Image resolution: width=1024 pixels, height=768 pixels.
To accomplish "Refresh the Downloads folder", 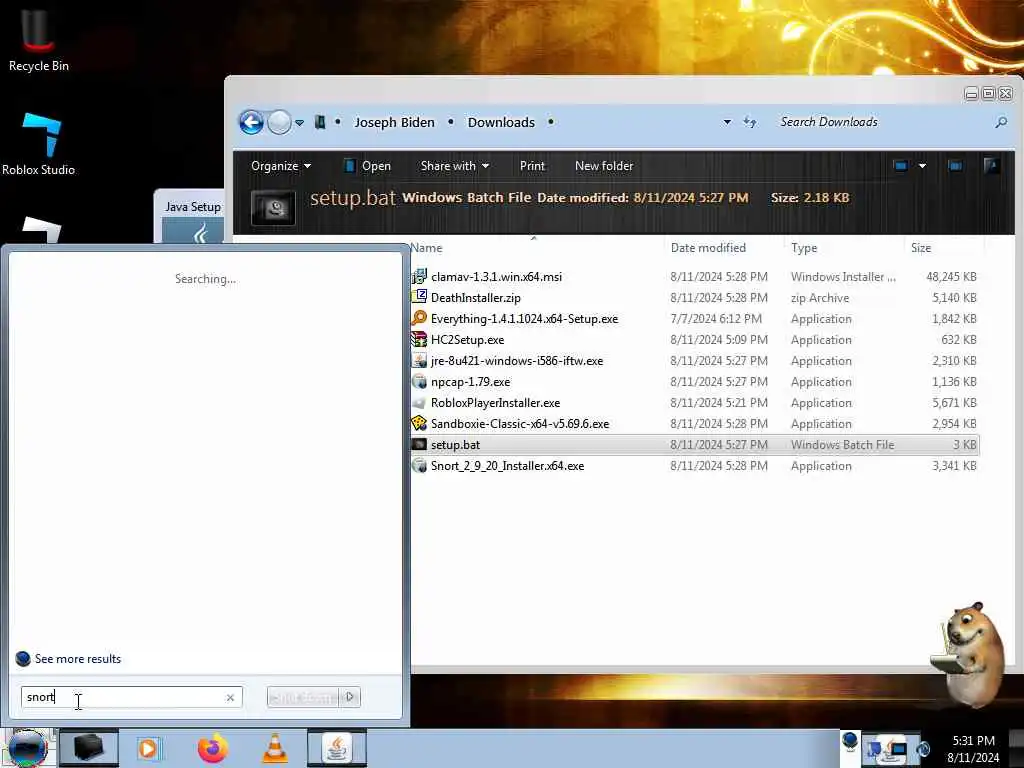I will click(750, 122).
